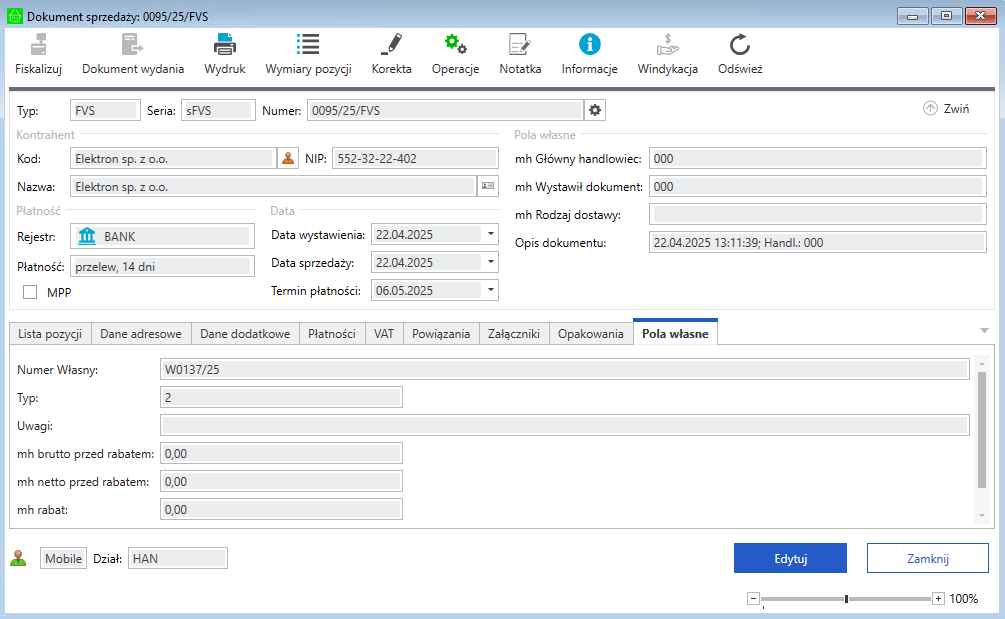The image size is (1005, 619).
Task: Open the Załączniki tab
Action: point(514,334)
